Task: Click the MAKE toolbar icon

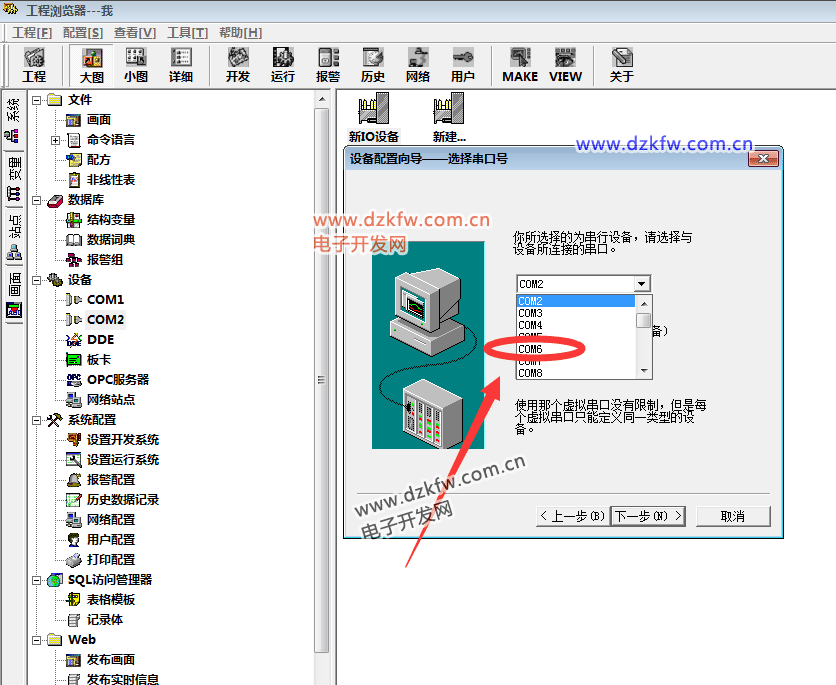Action: click(519, 64)
